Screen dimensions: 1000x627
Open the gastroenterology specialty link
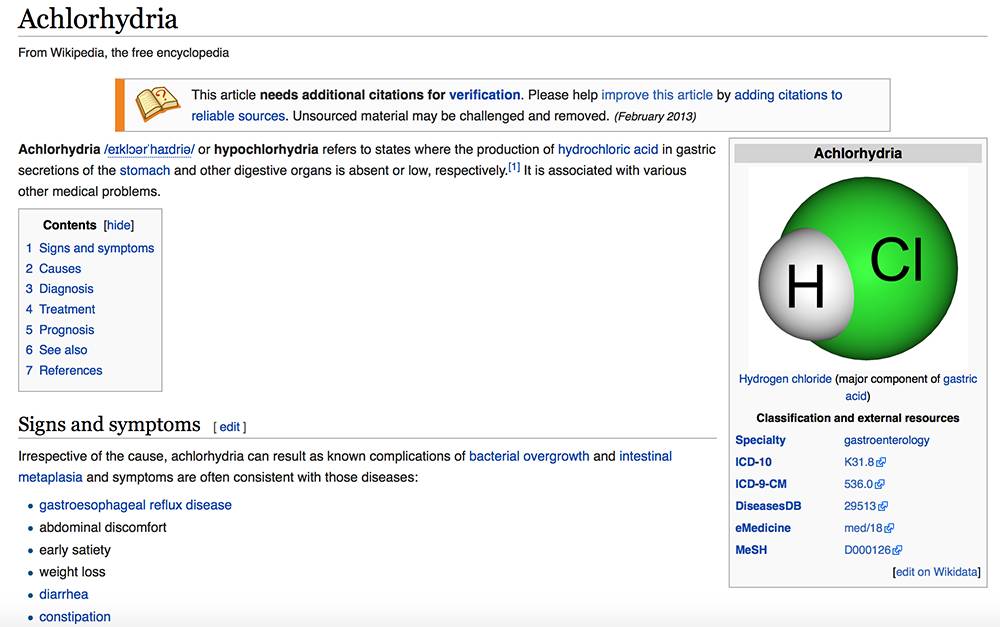pos(886,440)
